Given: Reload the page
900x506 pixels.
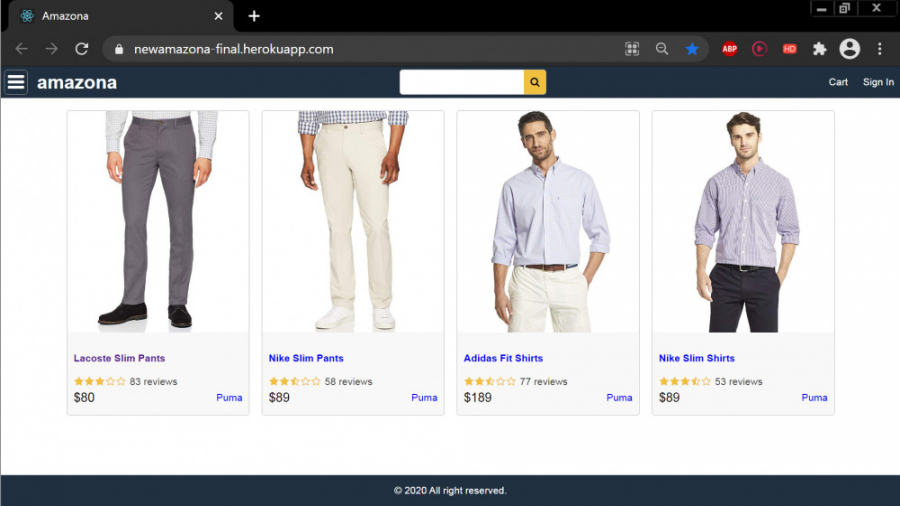Looking at the screenshot, I should pyautogui.click(x=82, y=49).
